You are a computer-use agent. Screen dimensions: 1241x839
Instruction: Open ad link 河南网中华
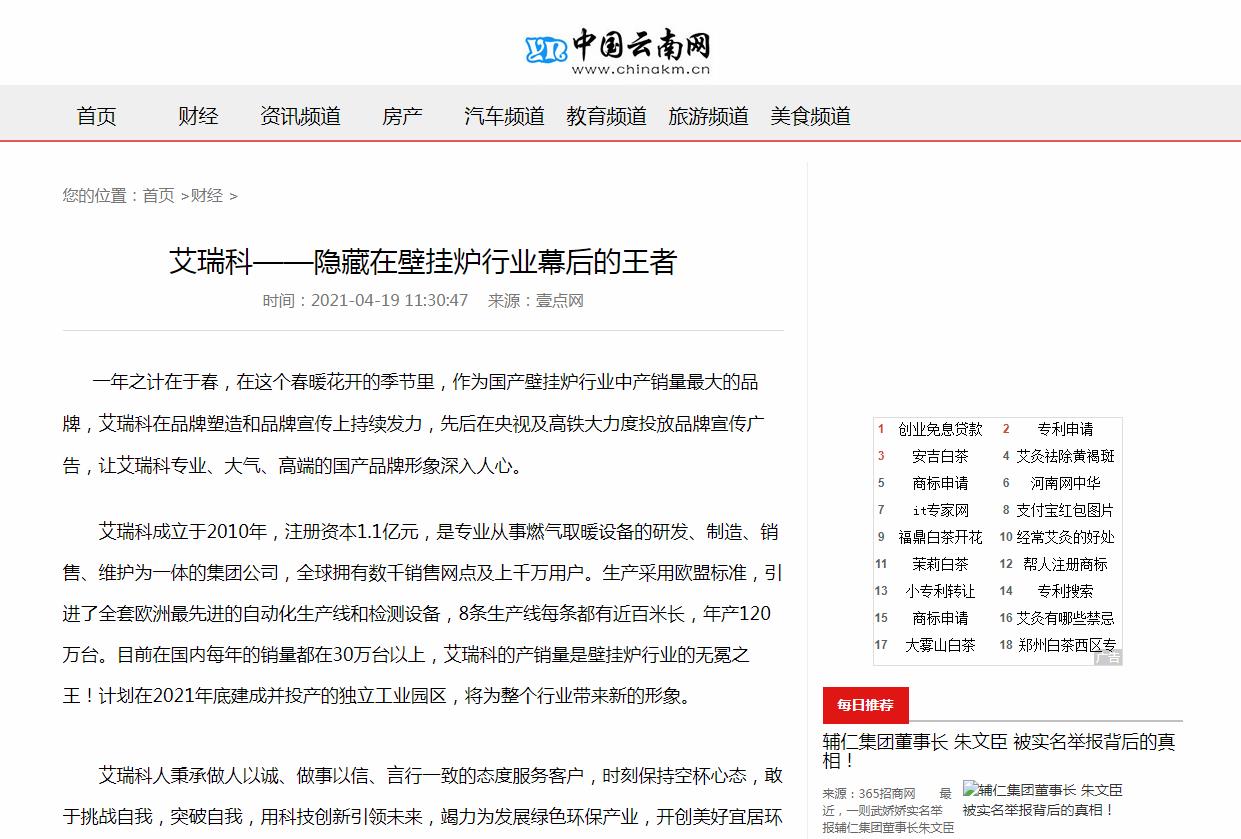(x=1065, y=483)
